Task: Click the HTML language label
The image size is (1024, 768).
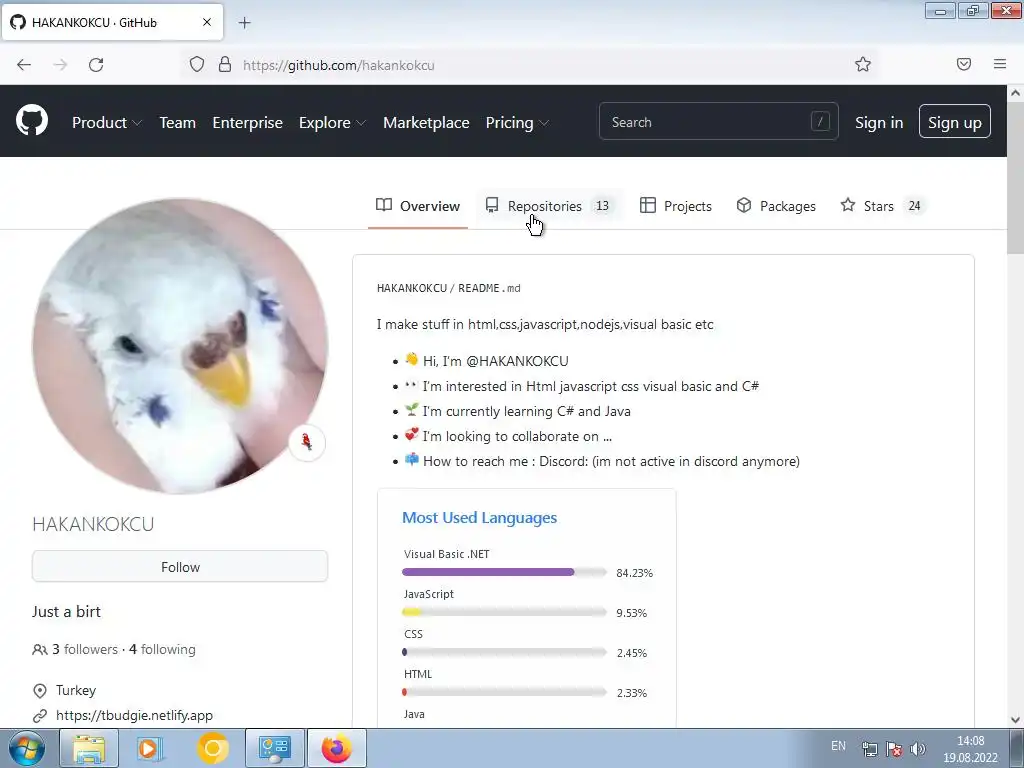Action: tap(418, 674)
